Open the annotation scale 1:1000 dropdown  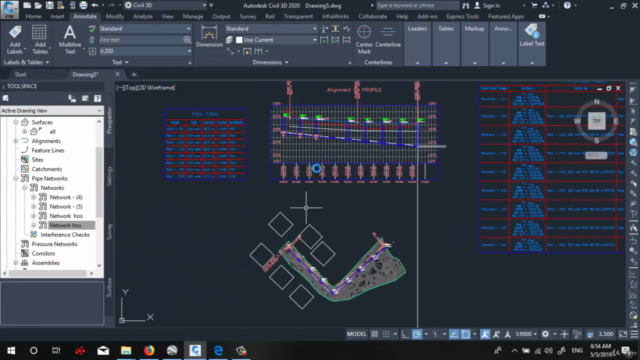tap(525, 334)
